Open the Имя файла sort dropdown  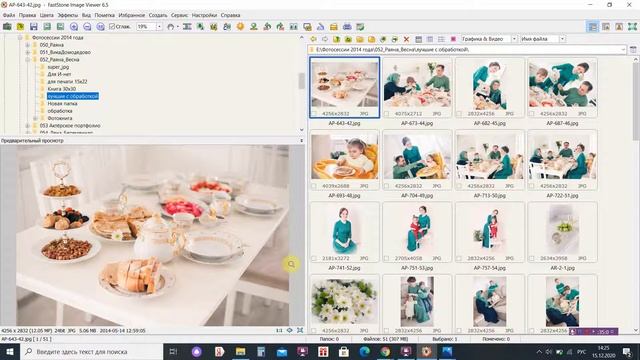(562, 39)
